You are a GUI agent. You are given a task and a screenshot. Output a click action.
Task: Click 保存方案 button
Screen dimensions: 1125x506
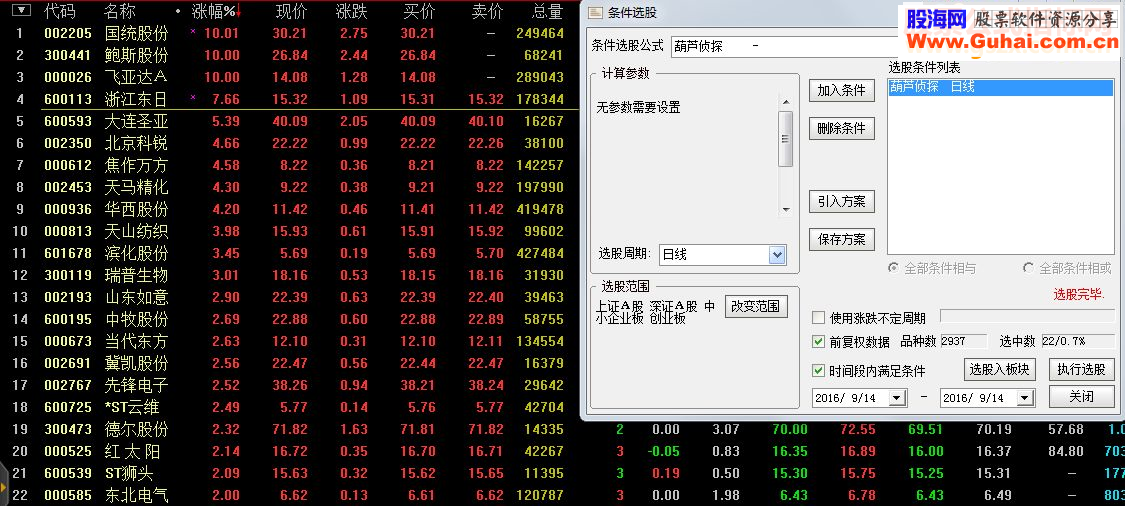pyautogui.click(x=842, y=240)
